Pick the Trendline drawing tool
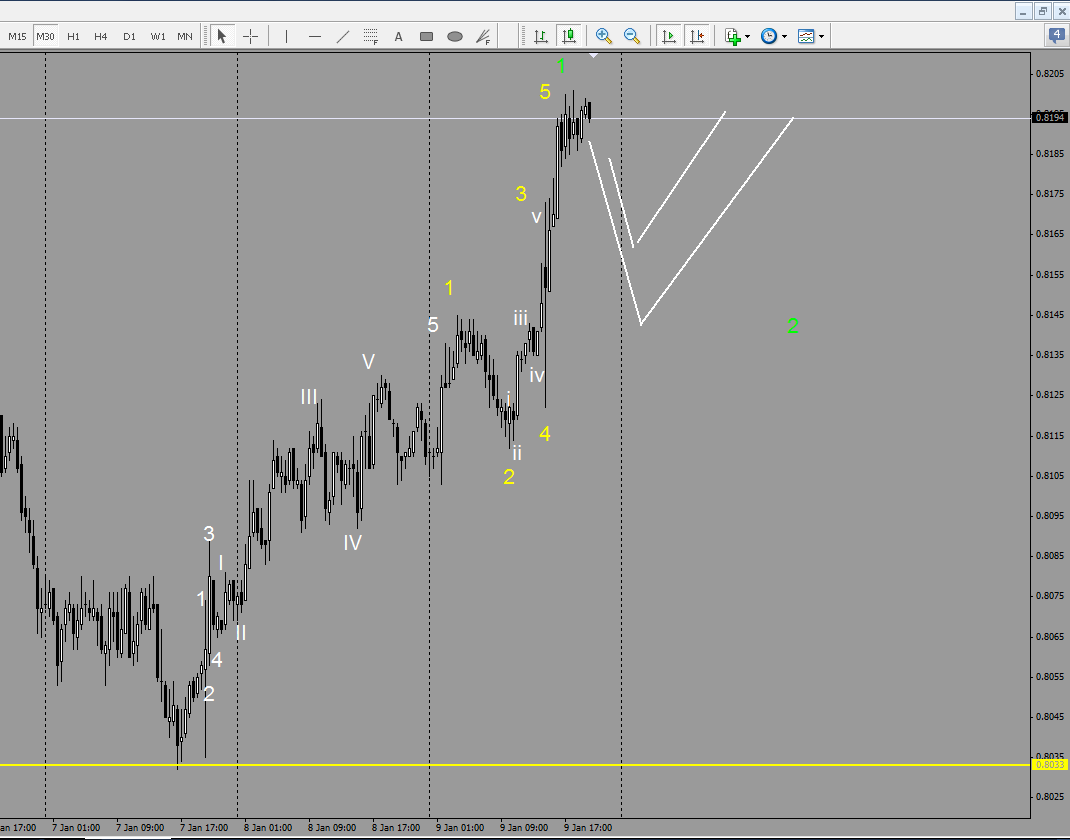Viewport: 1070px width, 840px height. [x=342, y=36]
